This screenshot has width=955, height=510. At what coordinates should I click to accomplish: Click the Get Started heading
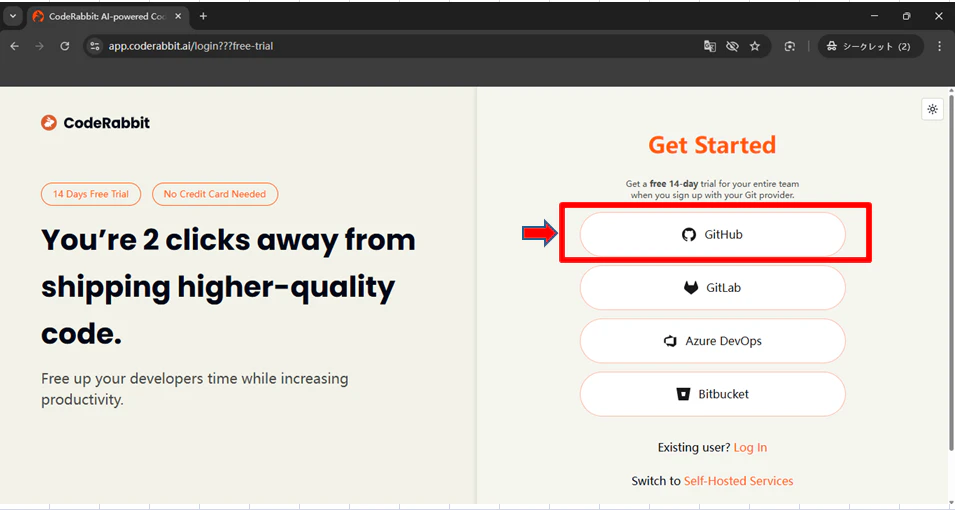[x=712, y=145]
